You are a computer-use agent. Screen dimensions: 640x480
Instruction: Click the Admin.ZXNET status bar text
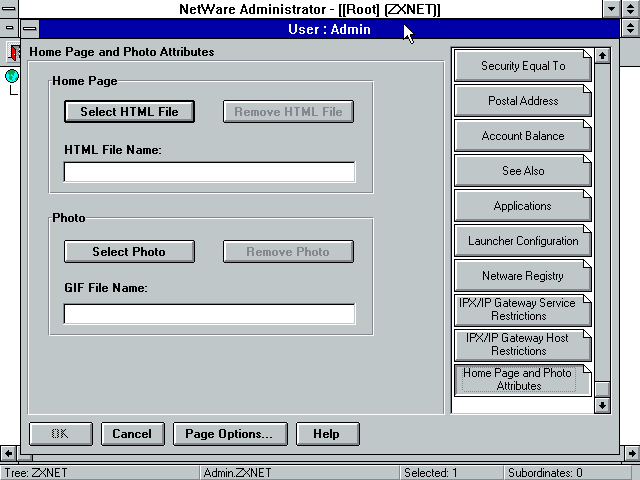(x=238, y=473)
